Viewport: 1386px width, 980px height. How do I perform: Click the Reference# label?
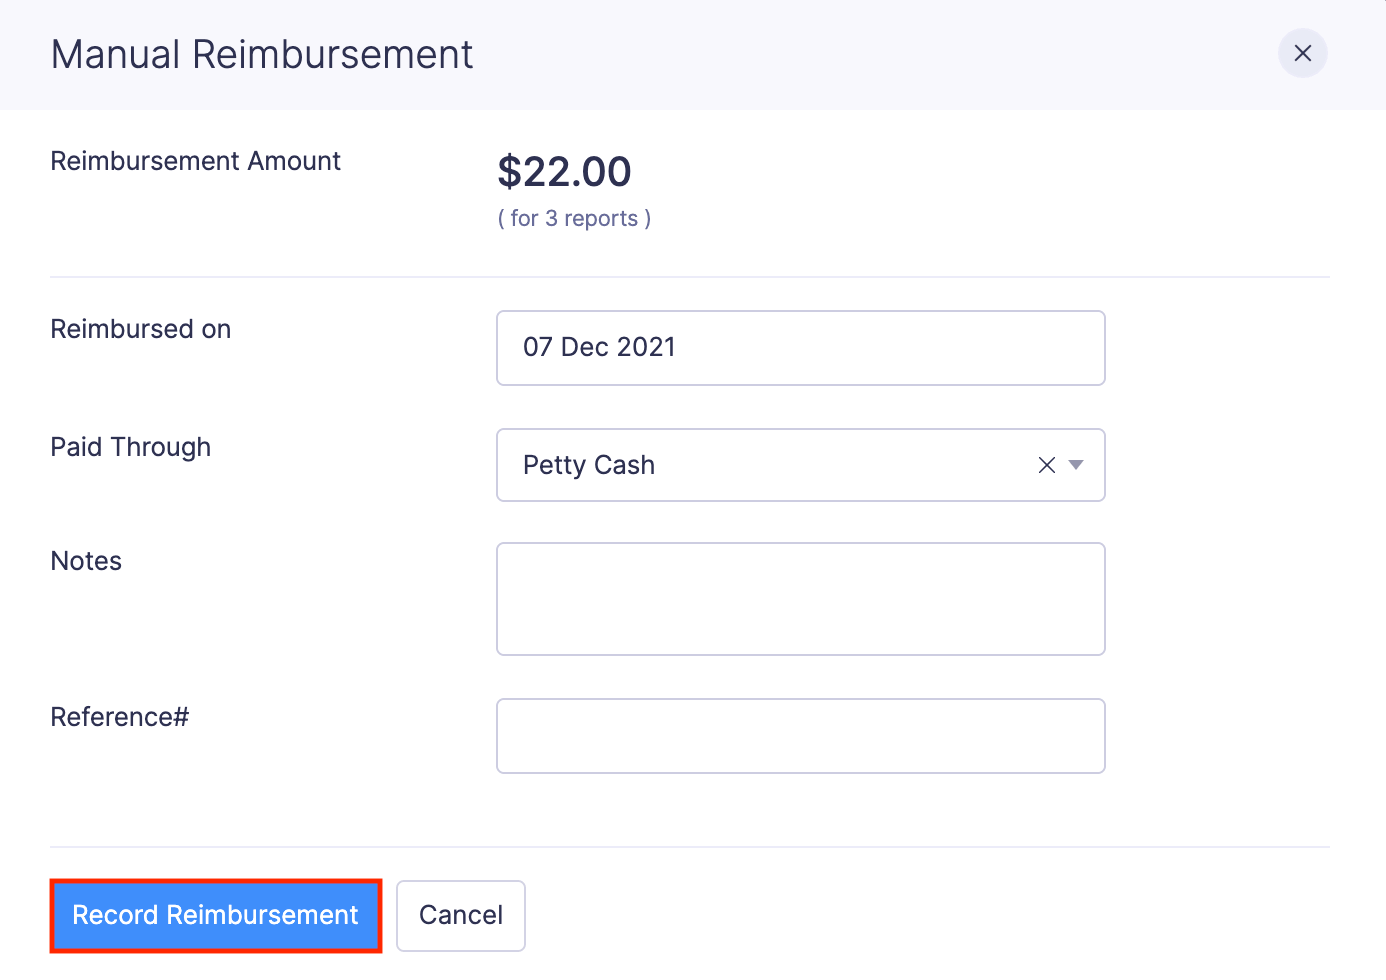click(119, 716)
